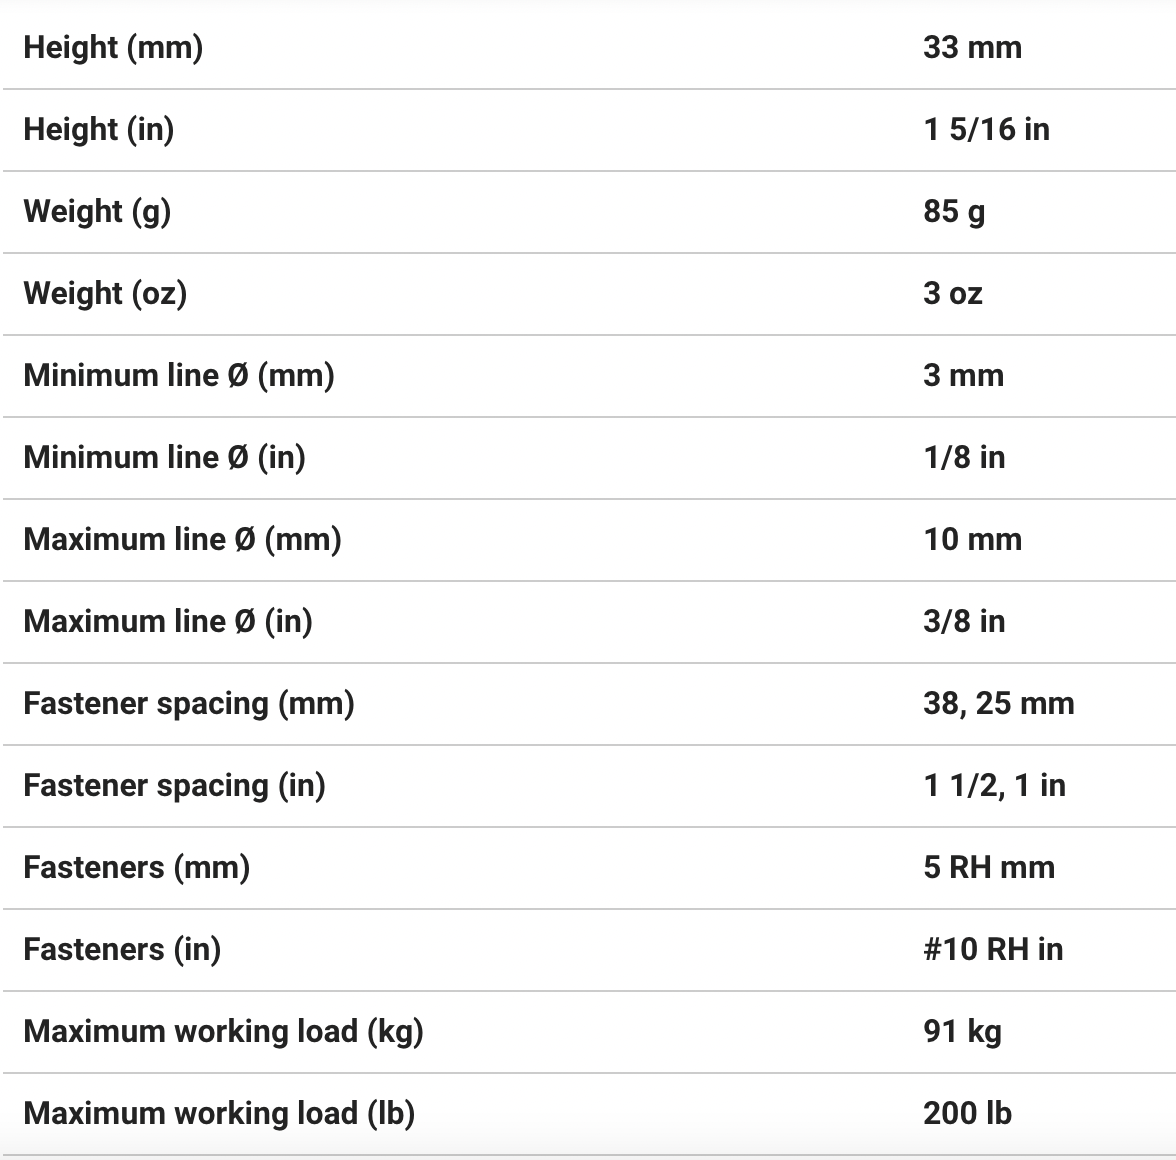Click the "Weight (g)" label
Image resolution: width=1176 pixels, height=1160 pixels.
click(97, 211)
